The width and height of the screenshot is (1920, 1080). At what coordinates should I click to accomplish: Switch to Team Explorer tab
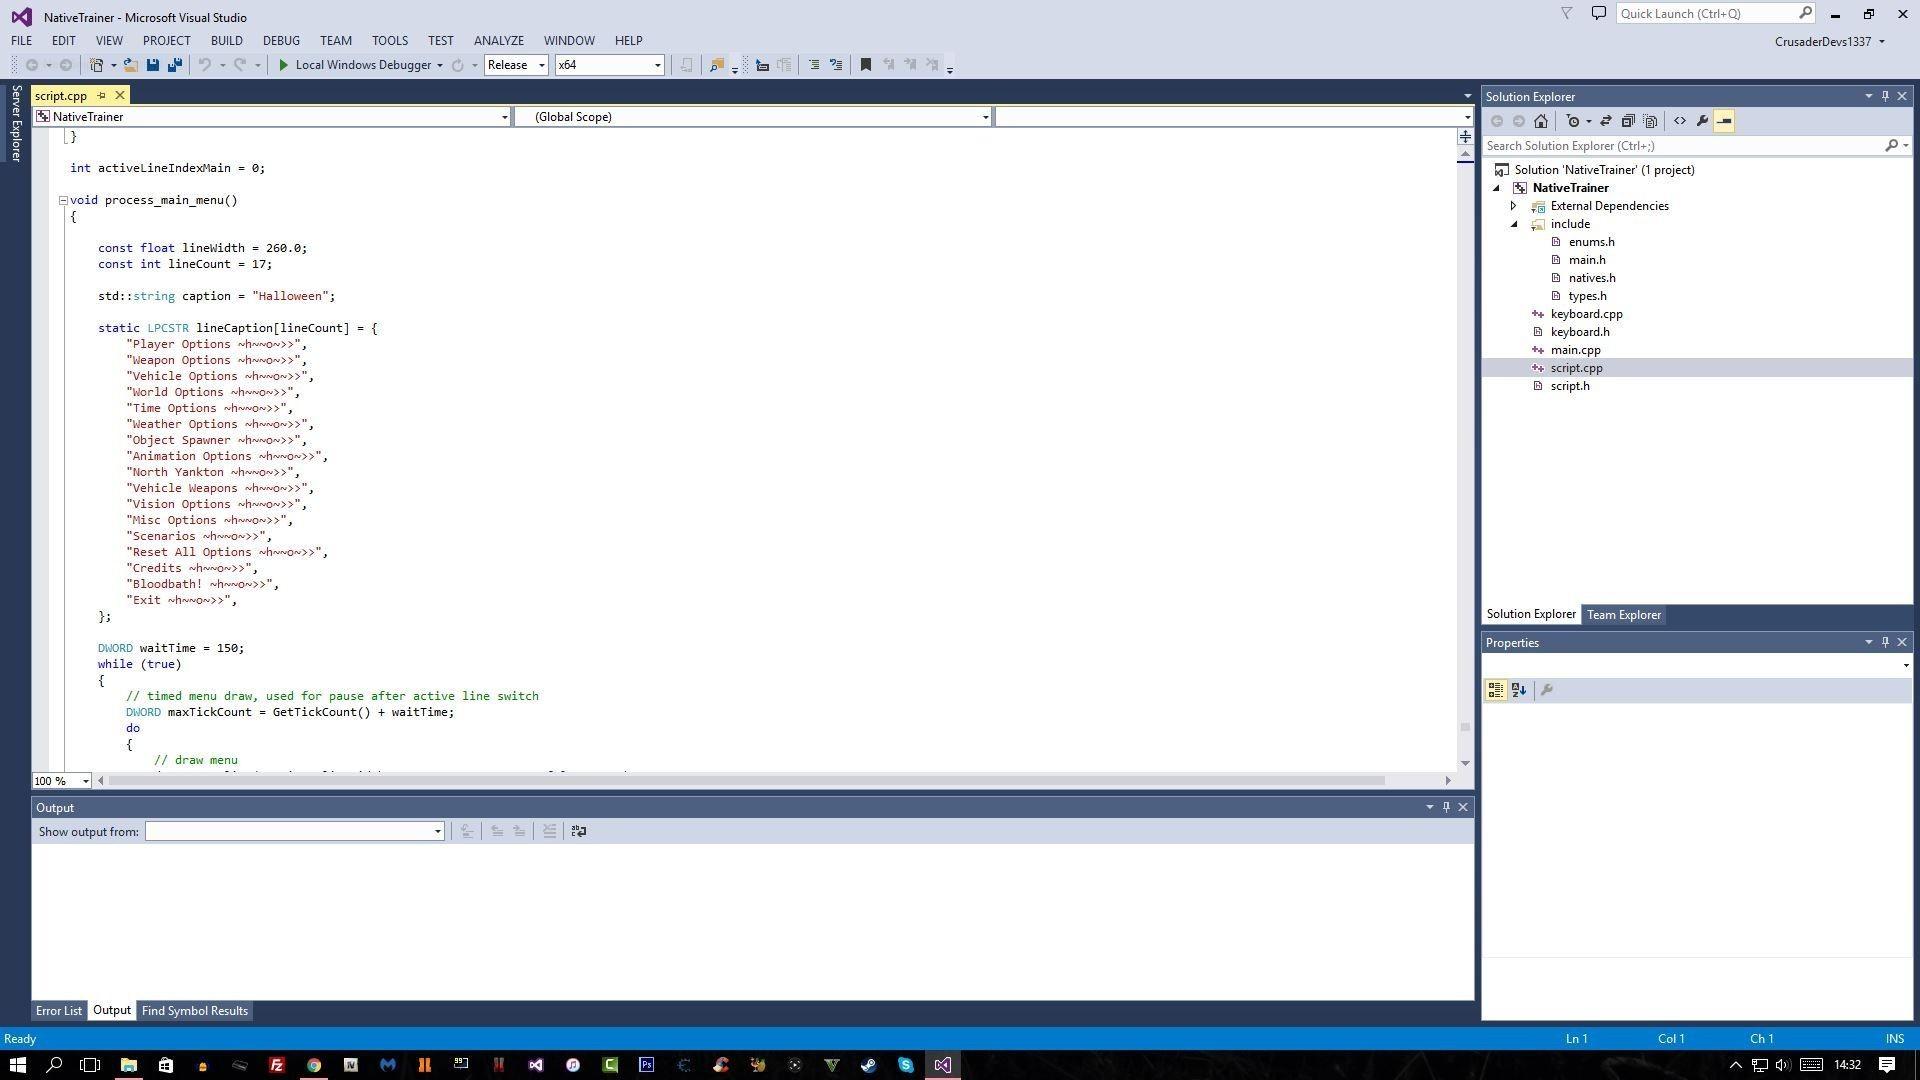1623,615
